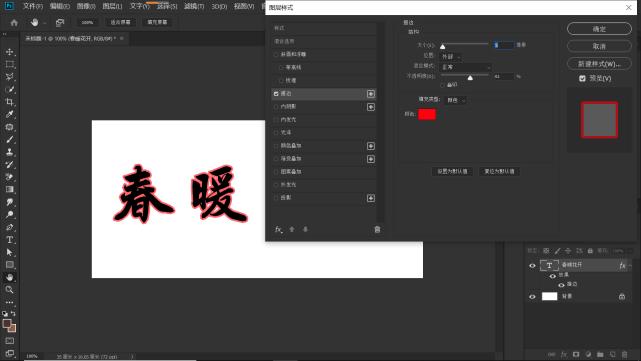641x361 pixels.
Task: Select the Crop tool
Action: [9, 102]
